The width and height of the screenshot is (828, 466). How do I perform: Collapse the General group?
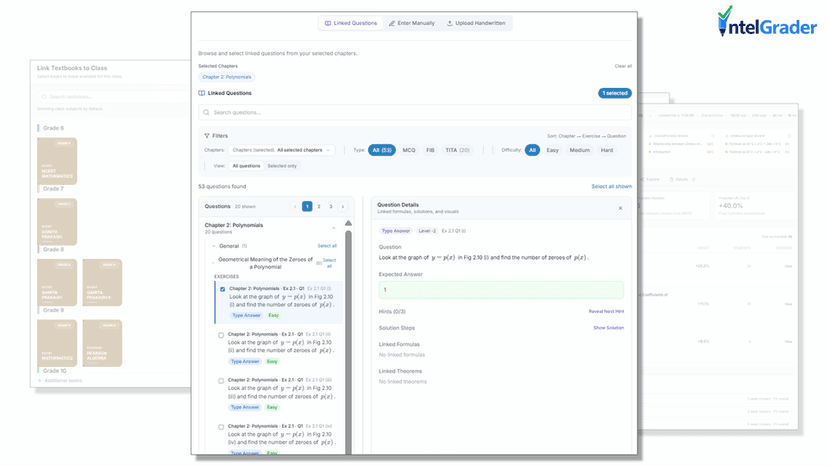214,246
